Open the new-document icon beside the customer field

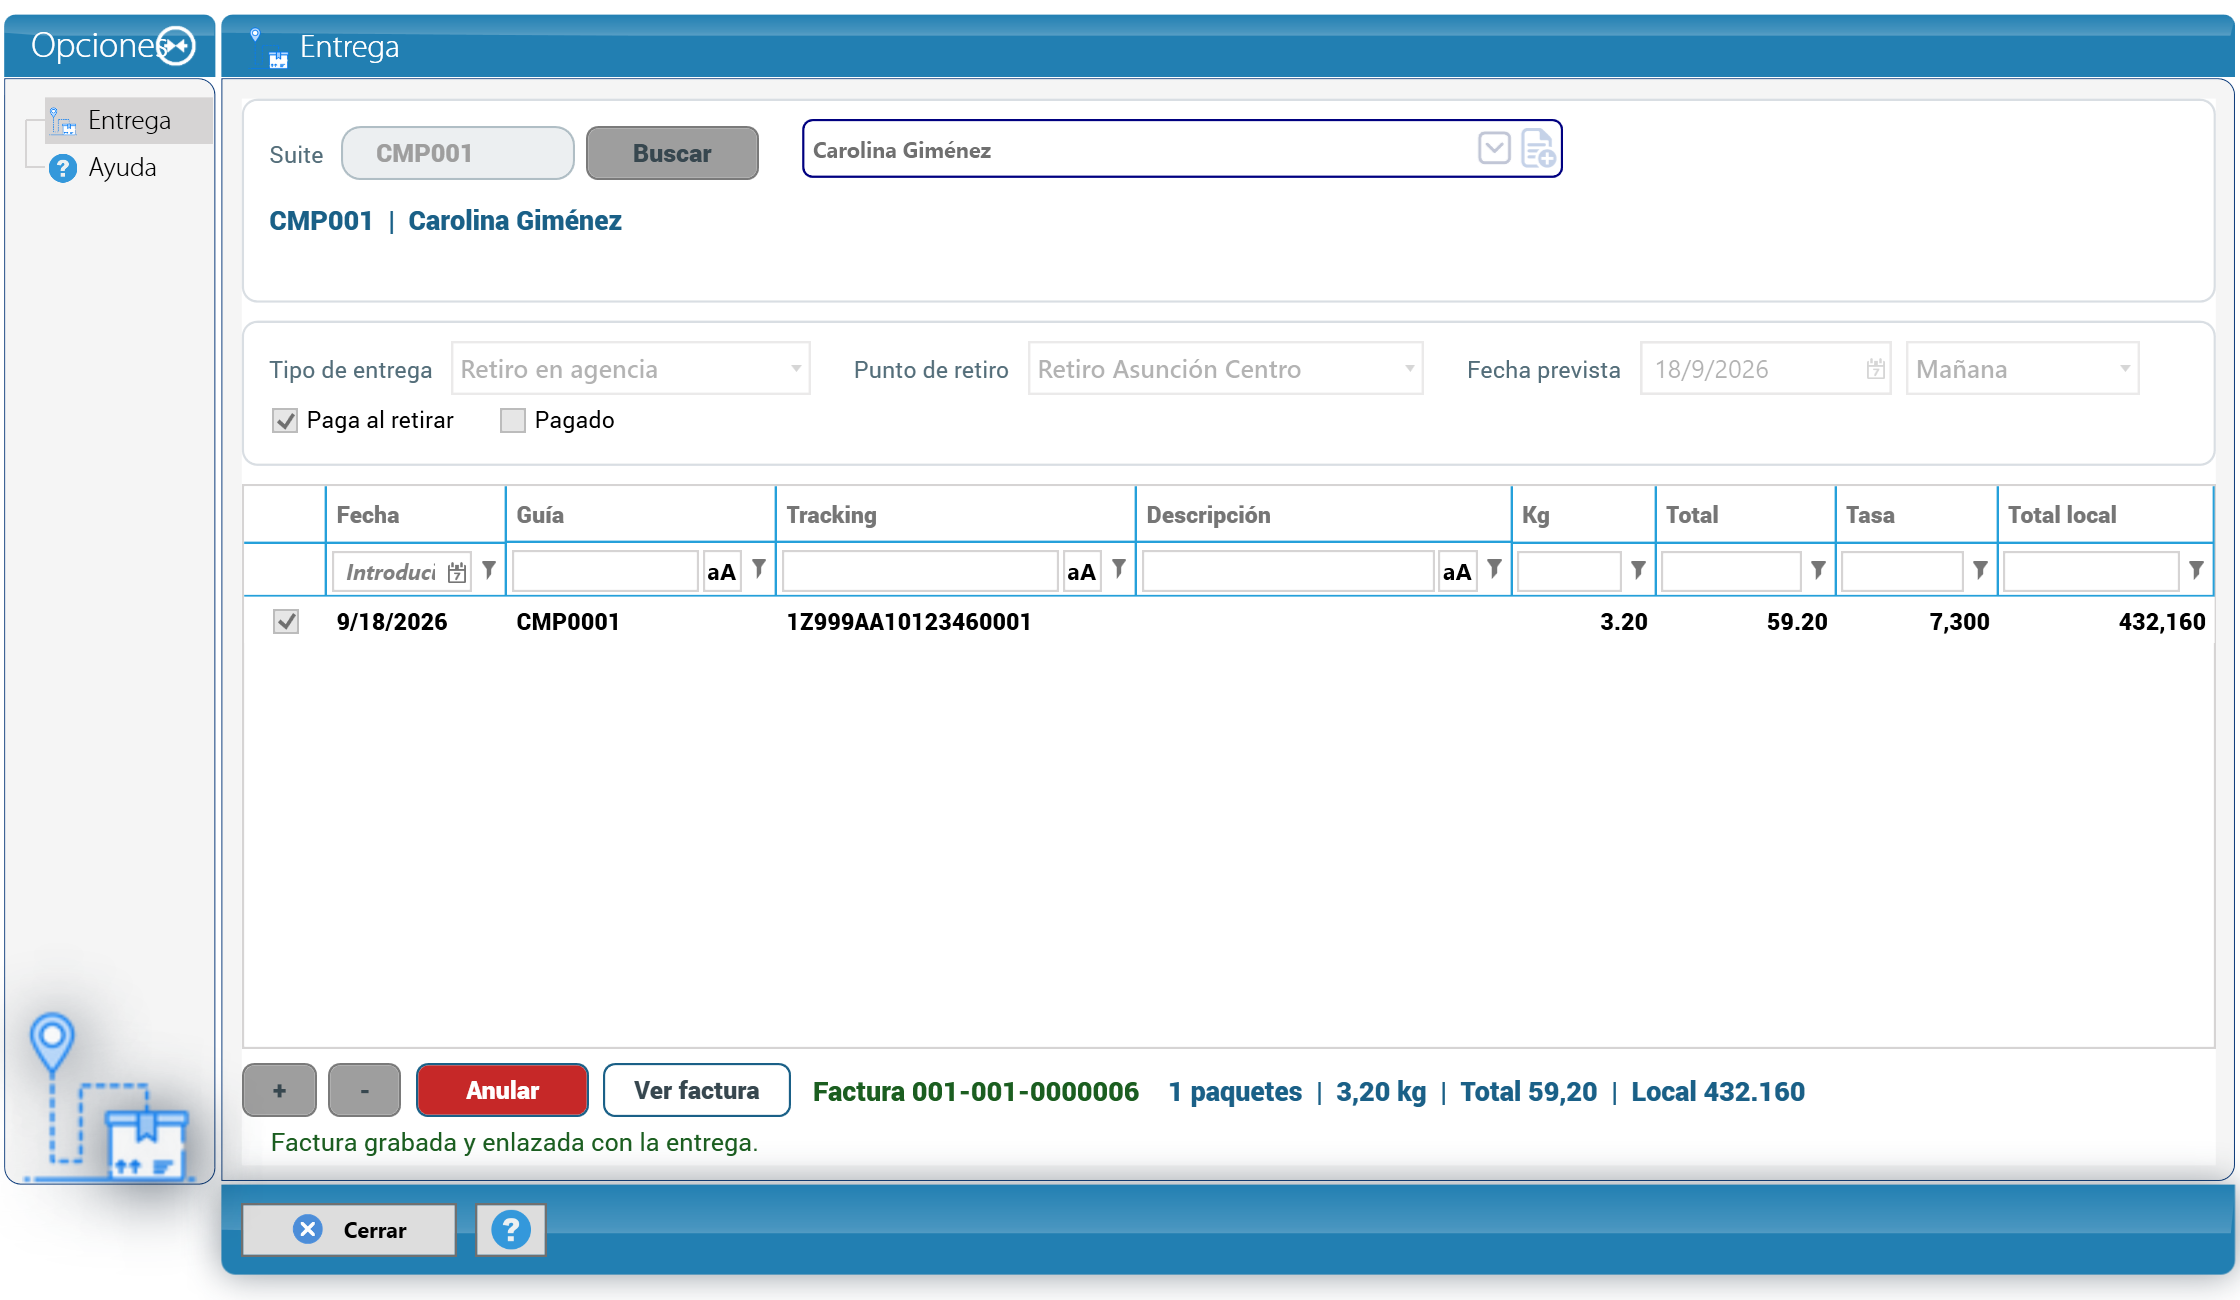point(1538,149)
